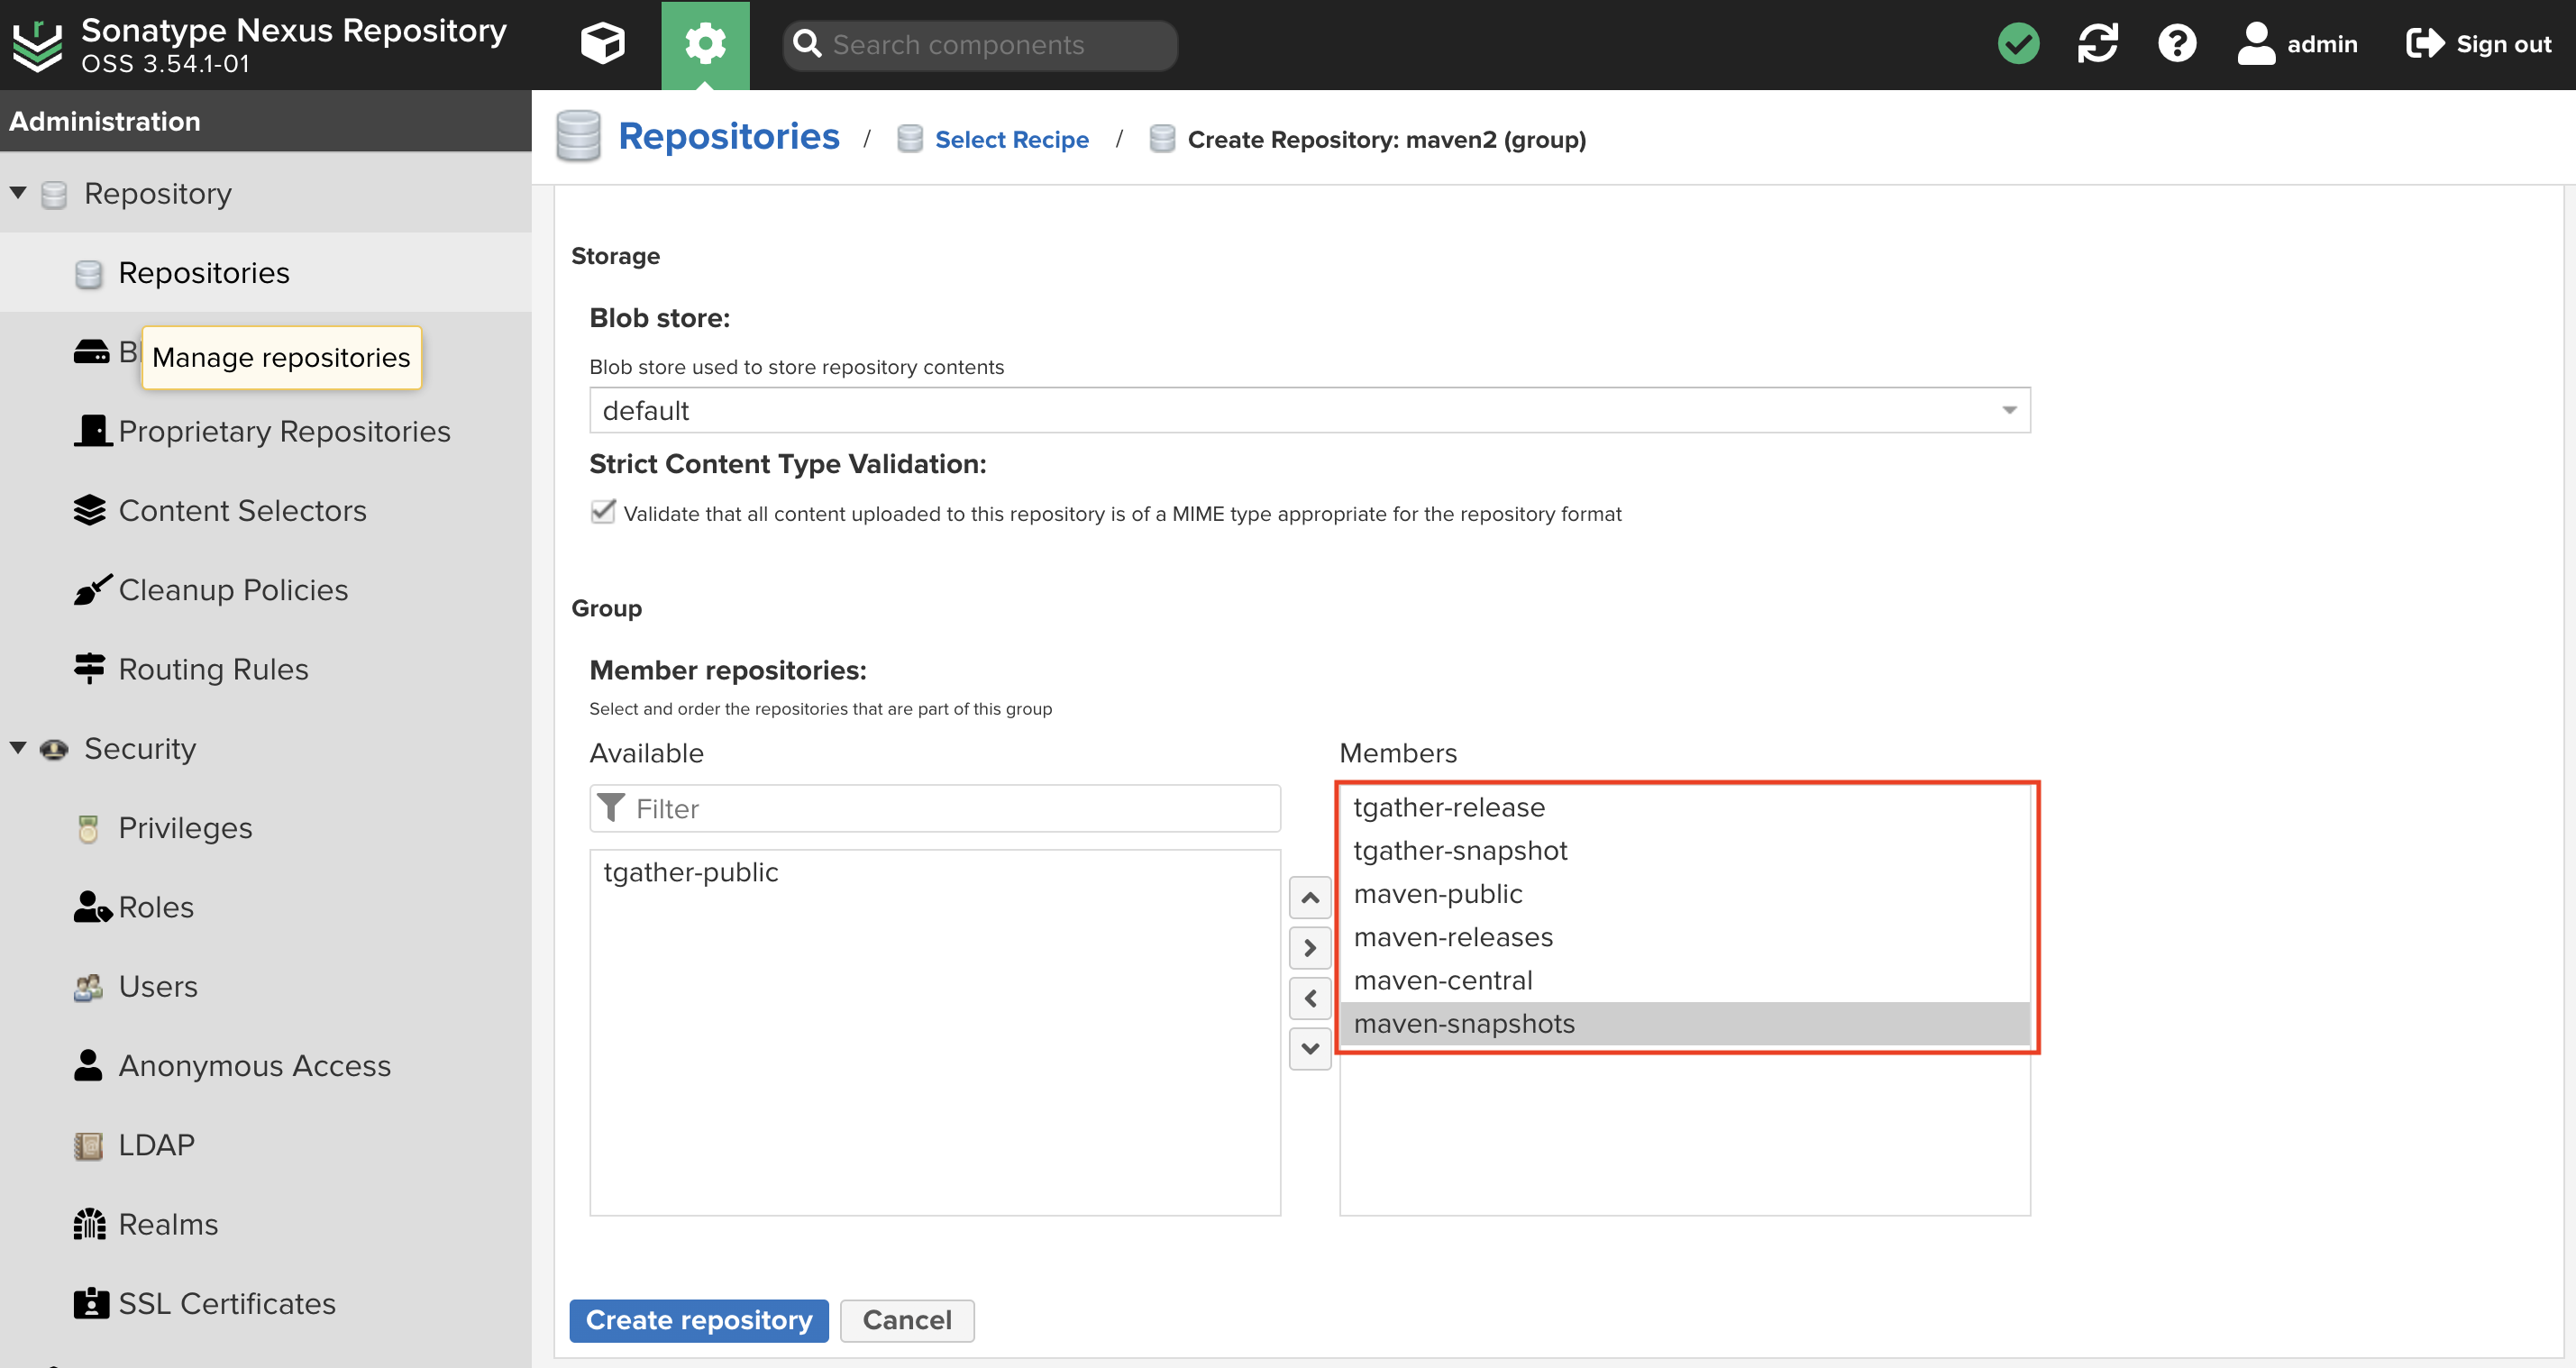Screen dimensions: 2576x1368
Task: Collapse the Security tree section
Action: pyautogui.click(x=18, y=747)
